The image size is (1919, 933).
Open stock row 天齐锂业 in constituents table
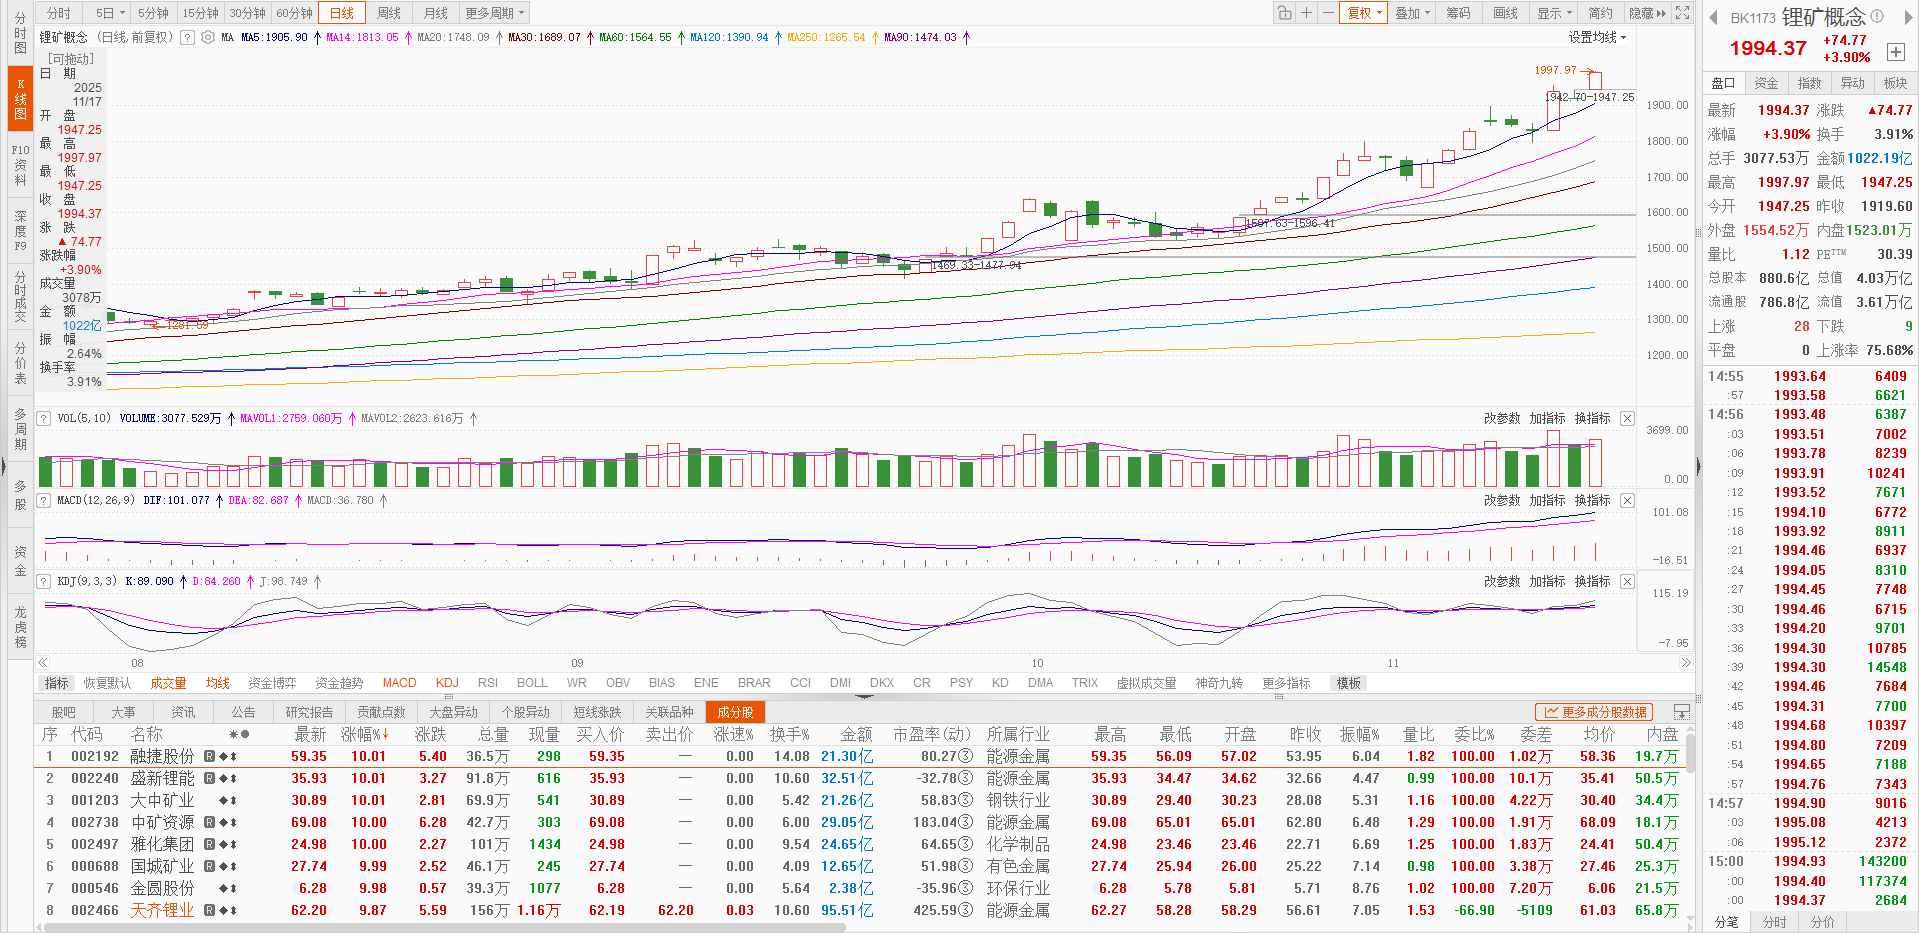(x=162, y=910)
